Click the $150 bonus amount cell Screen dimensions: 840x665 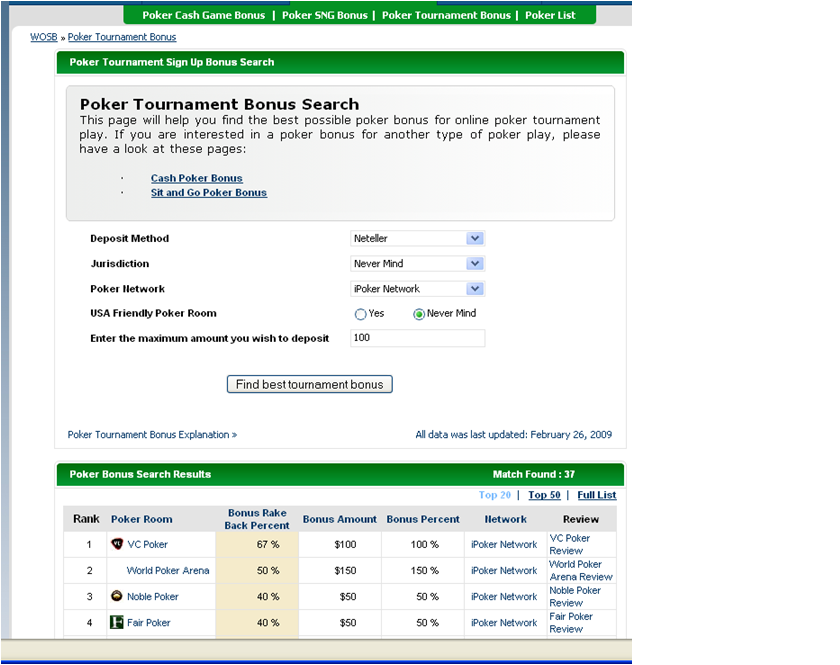click(x=340, y=571)
